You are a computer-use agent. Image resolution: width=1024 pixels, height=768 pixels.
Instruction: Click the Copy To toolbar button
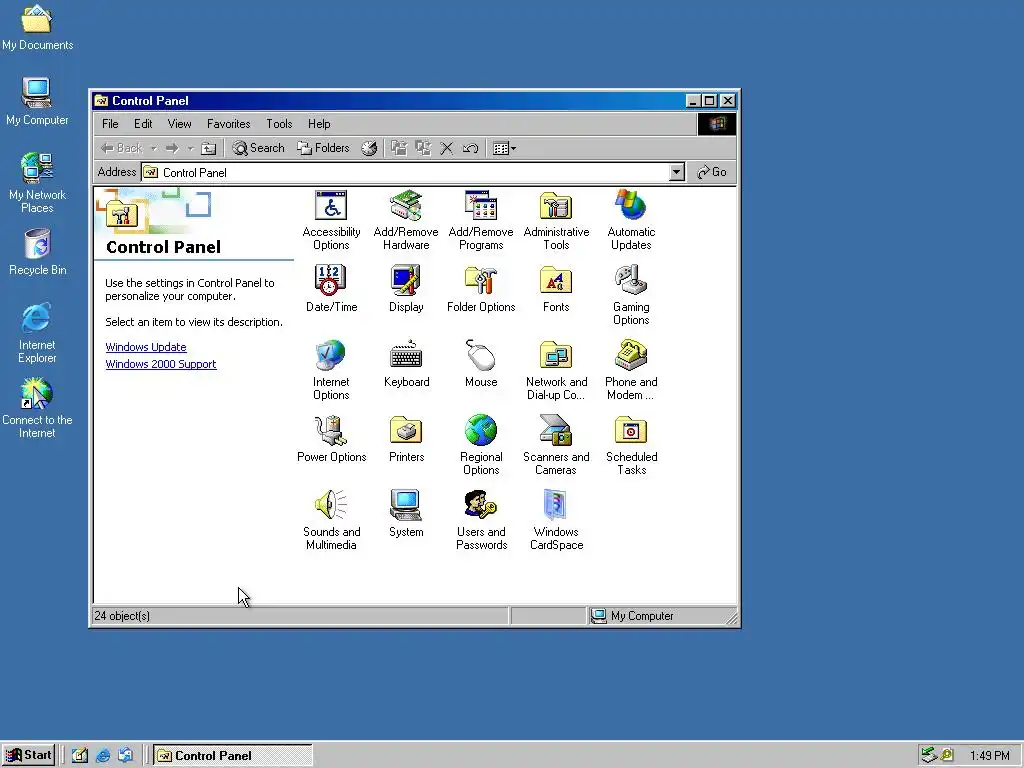[x=423, y=148]
